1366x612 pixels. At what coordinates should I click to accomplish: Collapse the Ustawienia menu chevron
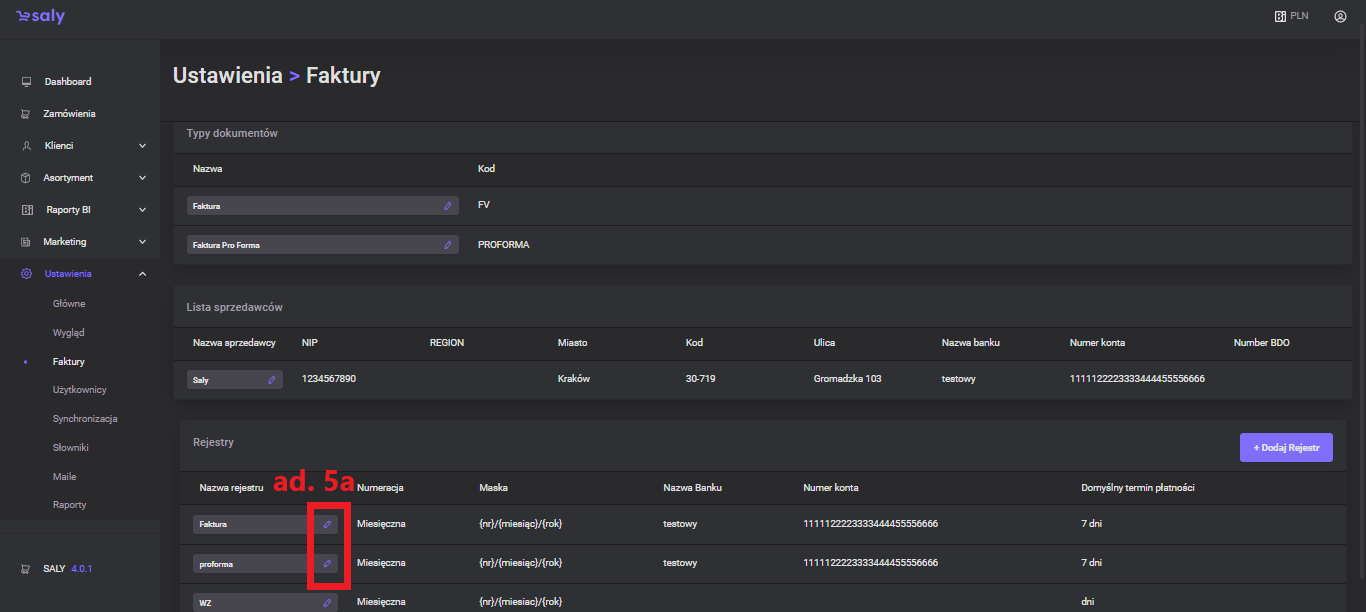[142, 274]
